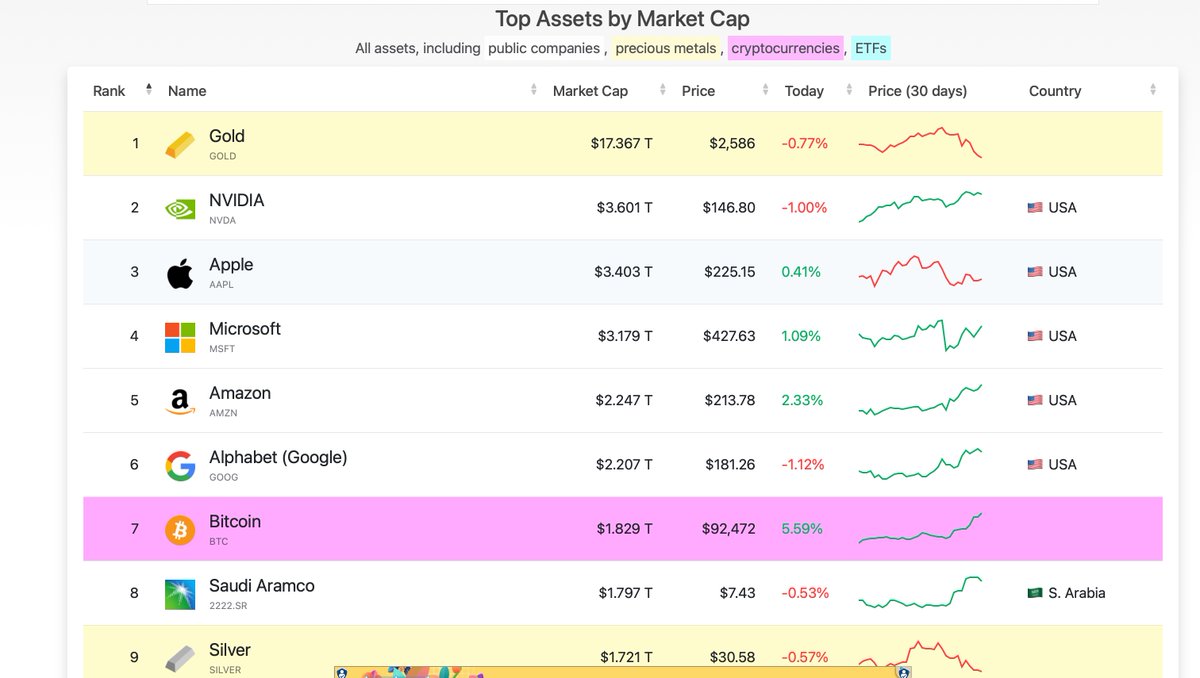The width and height of the screenshot is (1200, 678).
Task: Open the cryptocurrencies filter
Action: pyautogui.click(x=785, y=48)
